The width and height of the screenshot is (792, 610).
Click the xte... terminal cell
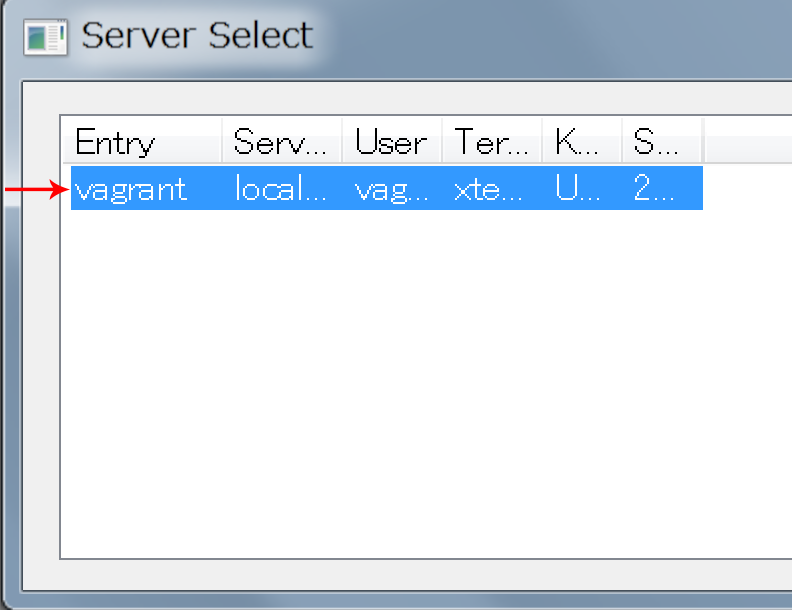pyautogui.click(x=491, y=189)
